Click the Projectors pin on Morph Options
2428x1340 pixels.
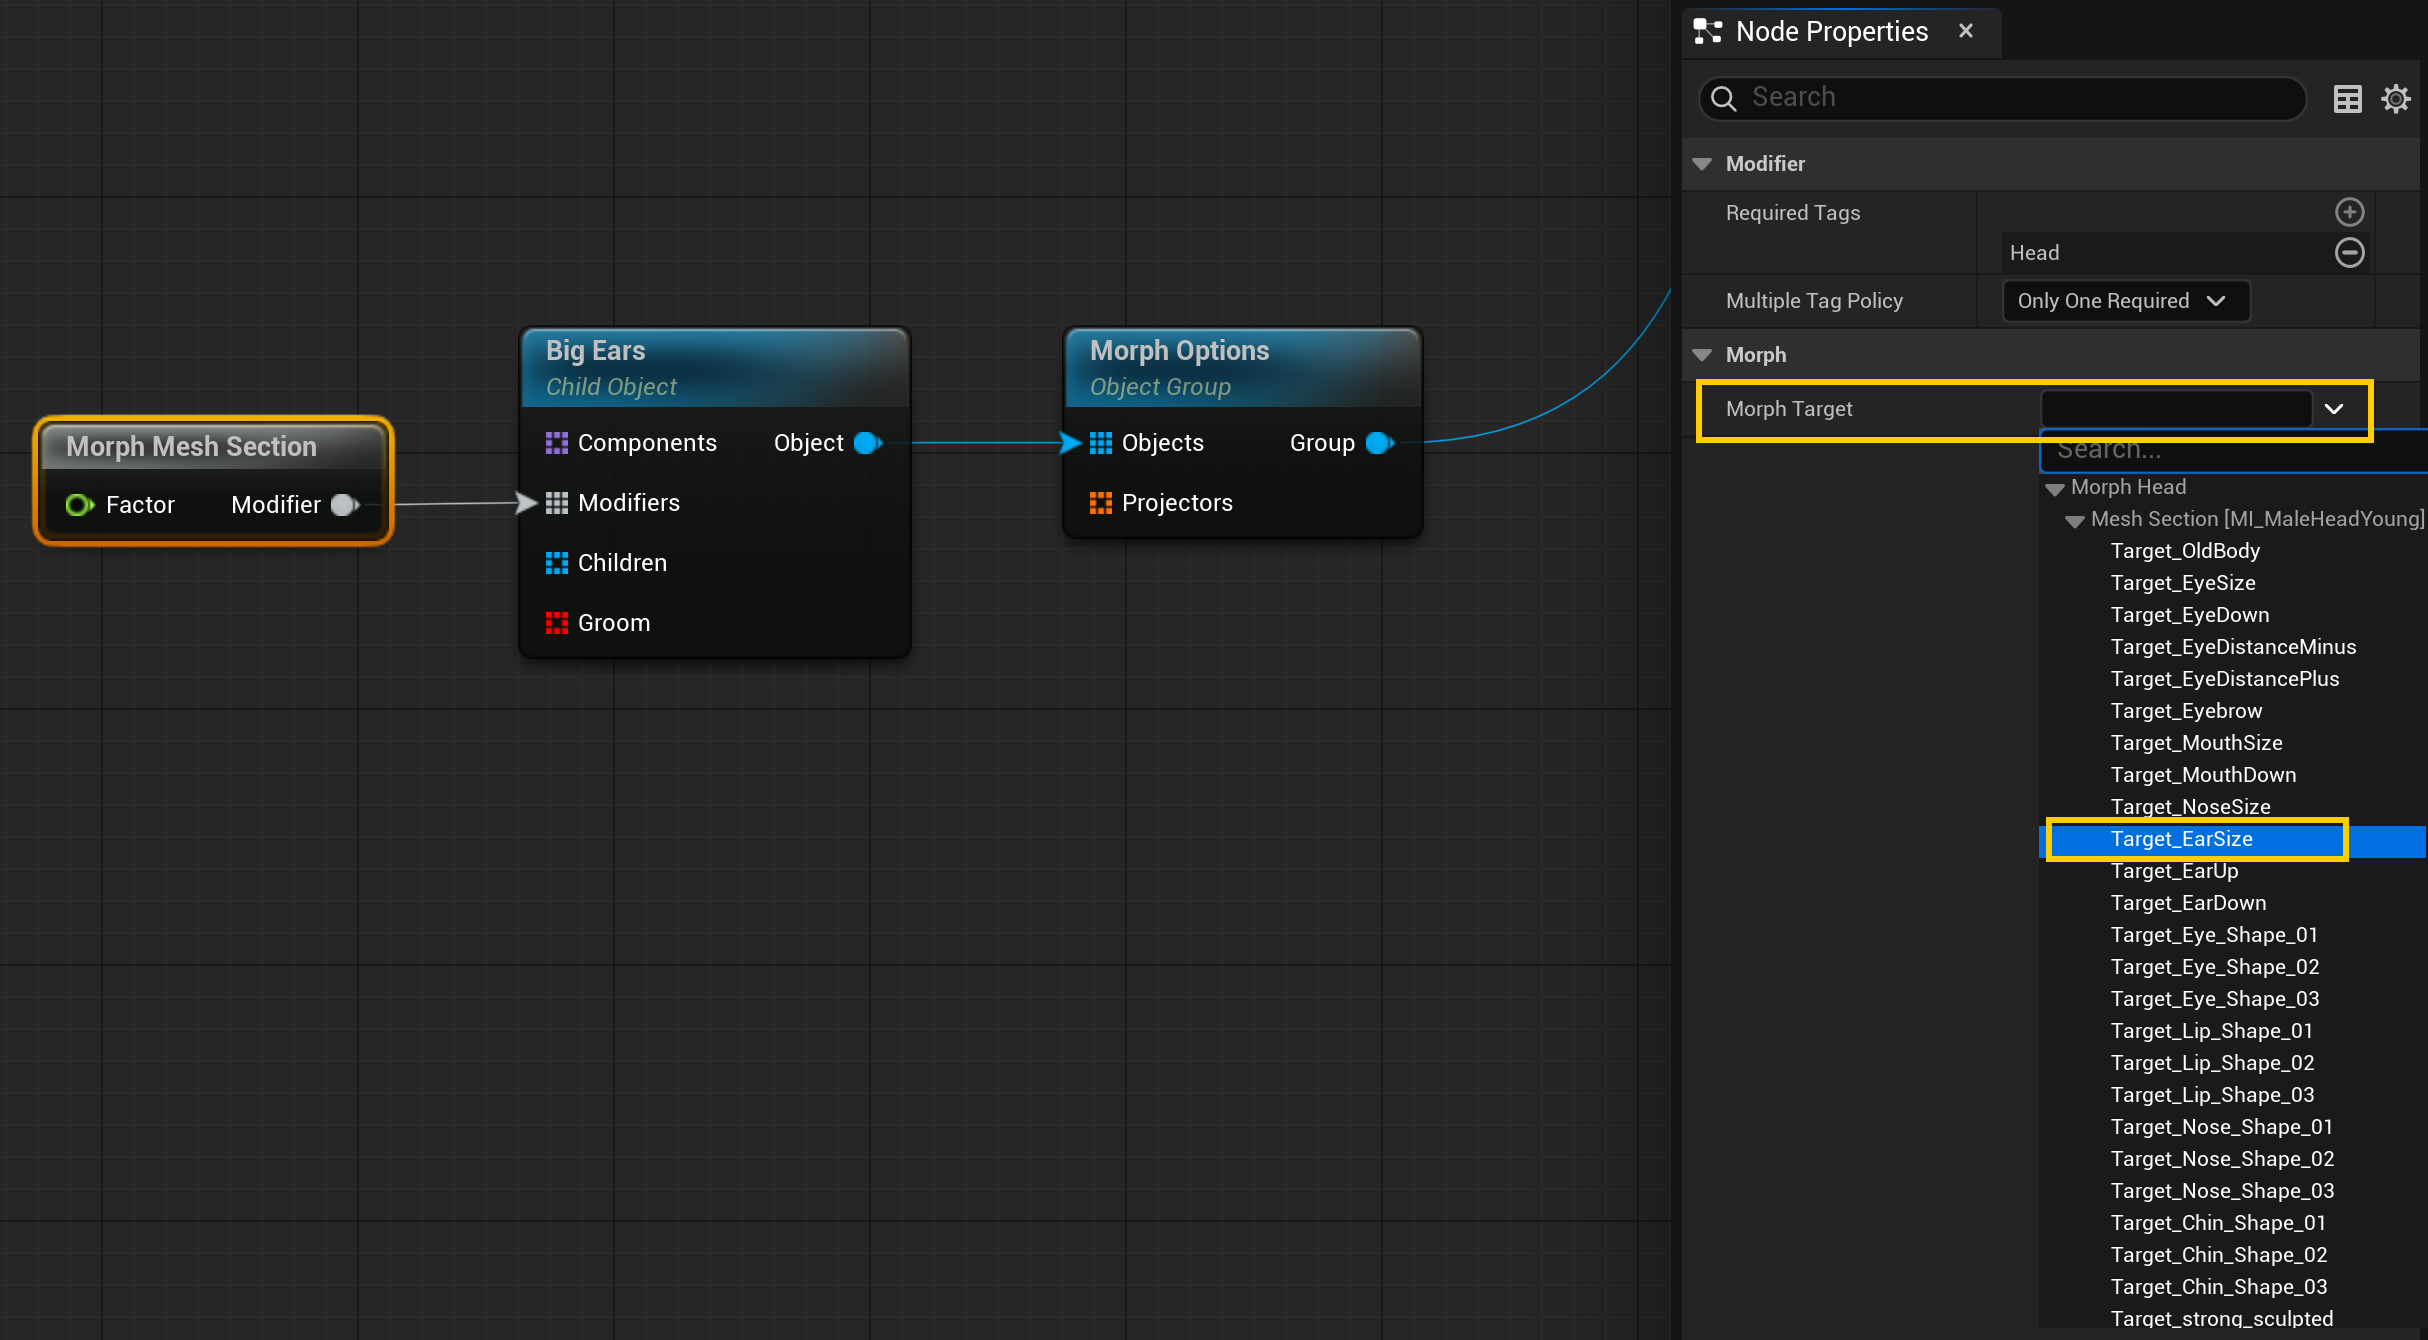click(x=1100, y=503)
